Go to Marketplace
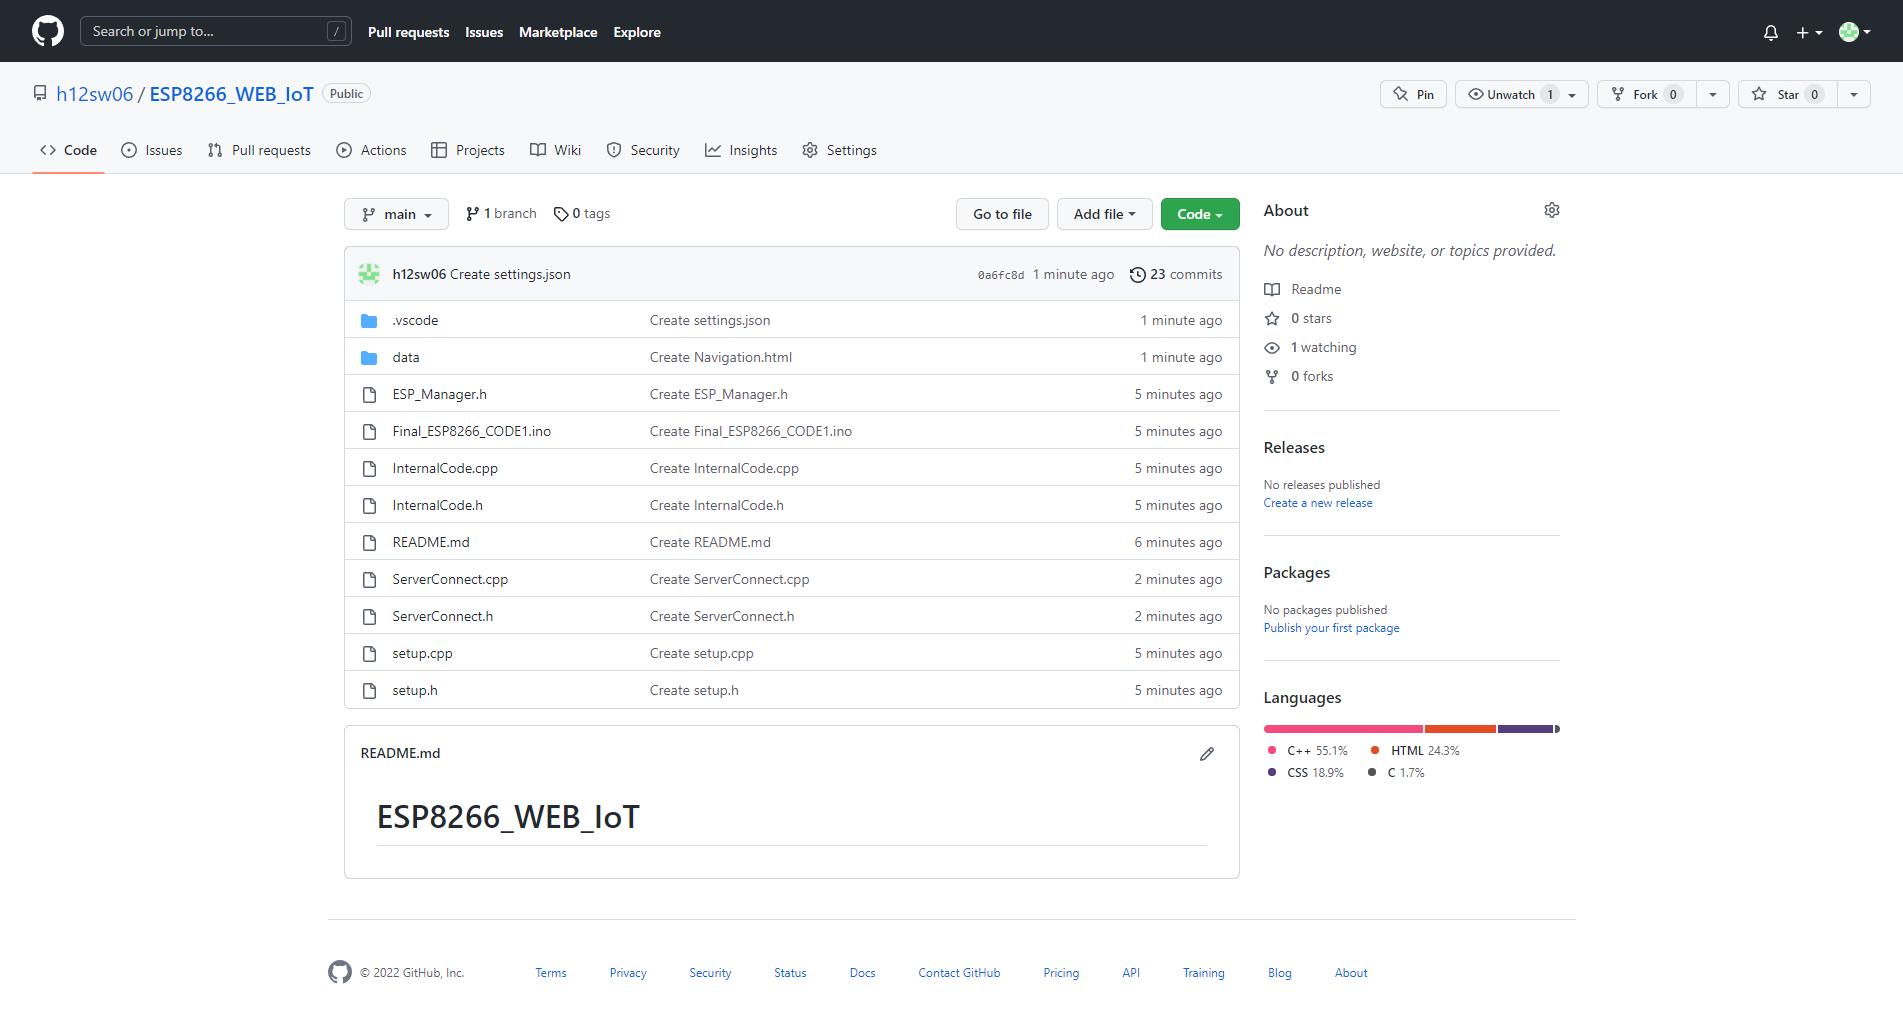This screenshot has width=1903, height=1033. (x=558, y=32)
